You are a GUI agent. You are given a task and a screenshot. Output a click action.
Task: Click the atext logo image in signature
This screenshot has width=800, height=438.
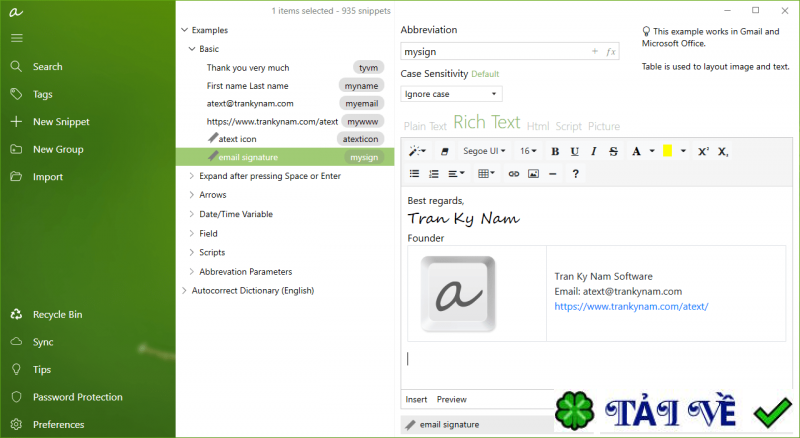[x=458, y=294]
